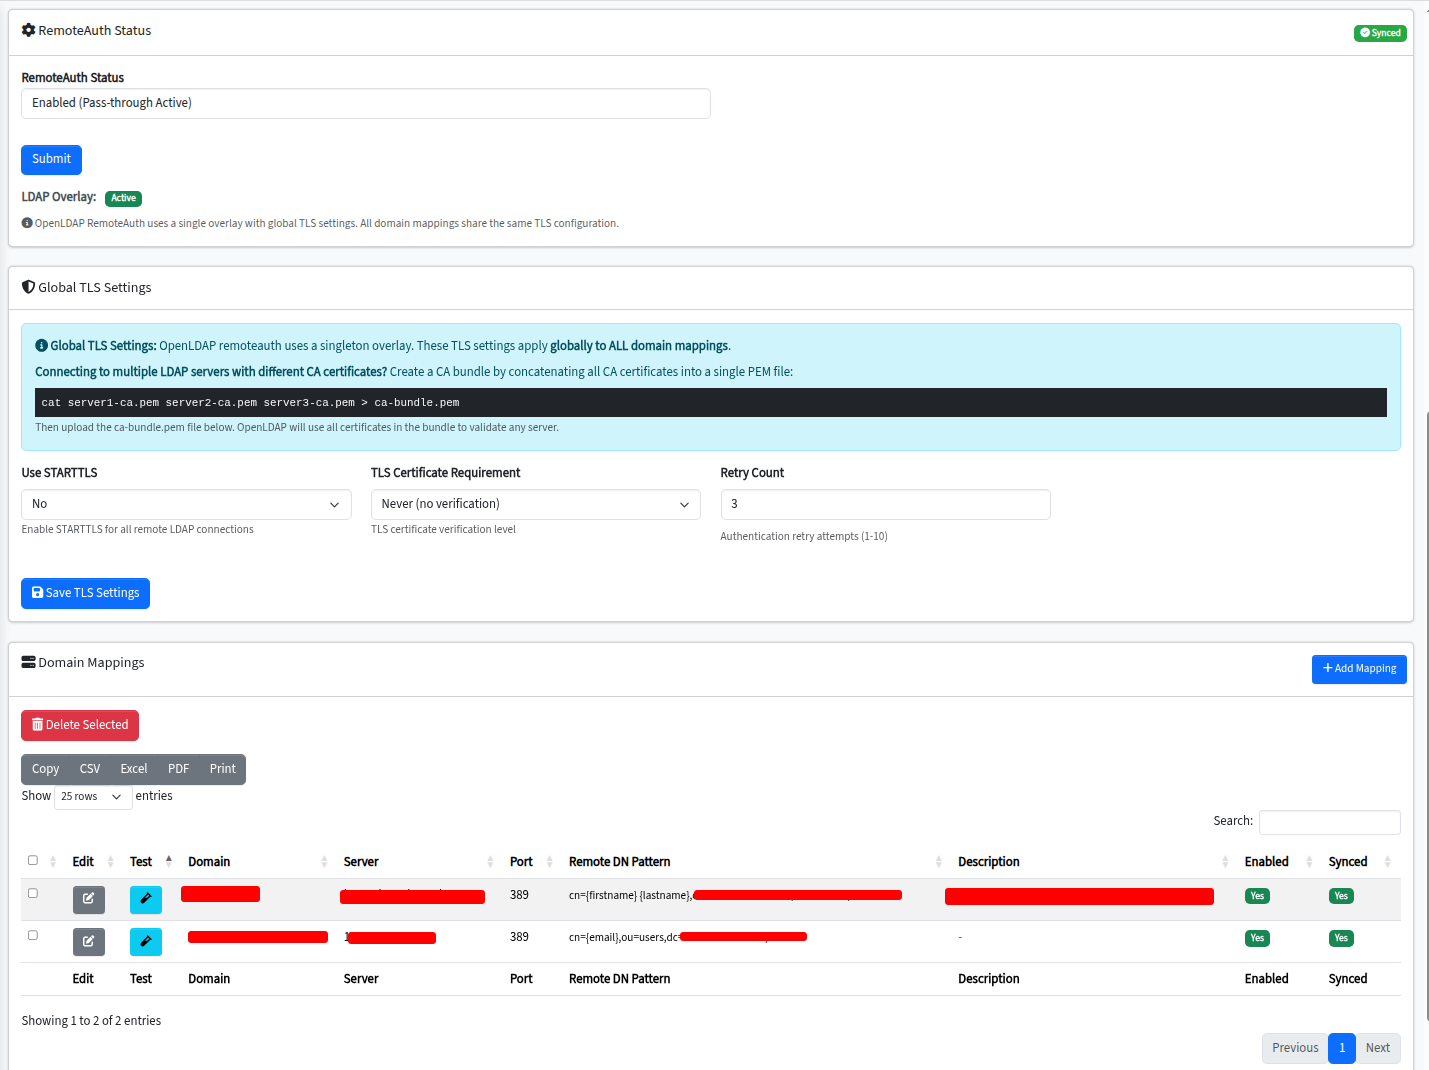Export table as PDF

coord(178,769)
